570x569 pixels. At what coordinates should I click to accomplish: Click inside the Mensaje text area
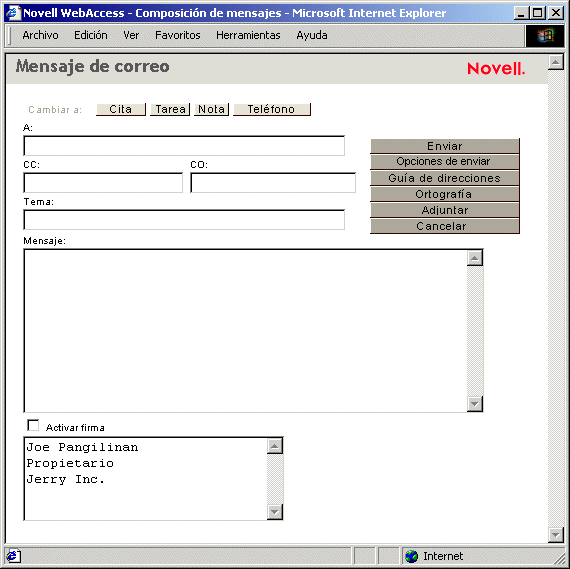click(x=245, y=330)
